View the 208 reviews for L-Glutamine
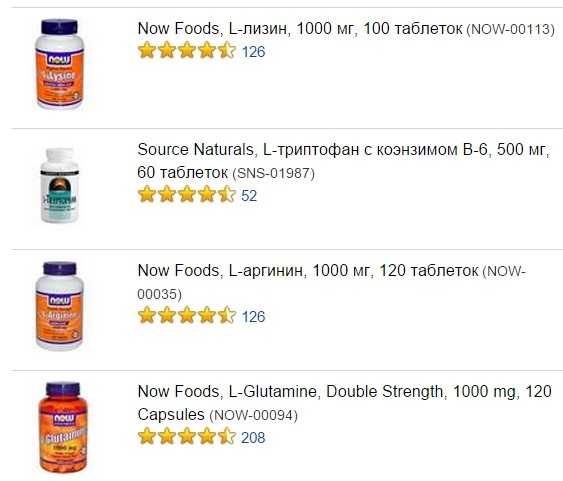This screenshot has height=481, width=563. 253,438
